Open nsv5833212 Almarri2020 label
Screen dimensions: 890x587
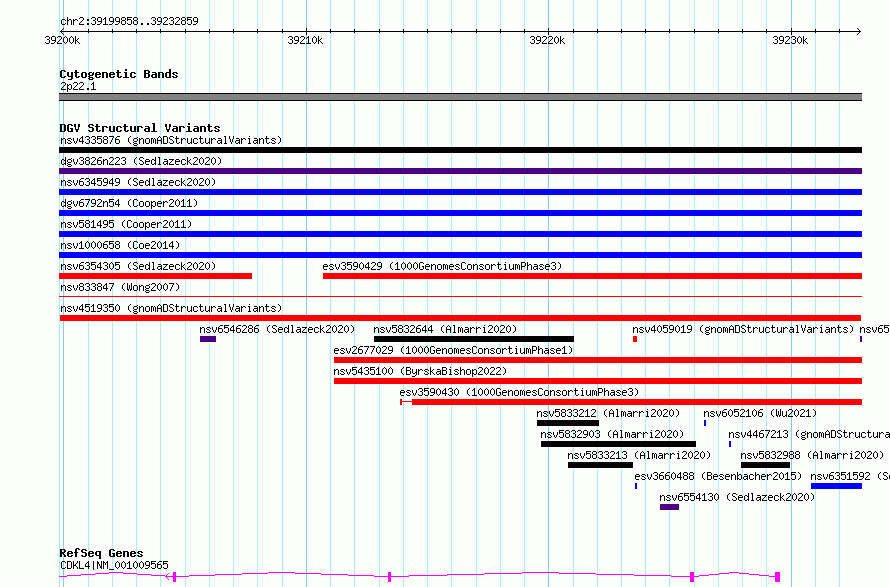(608, 413)
